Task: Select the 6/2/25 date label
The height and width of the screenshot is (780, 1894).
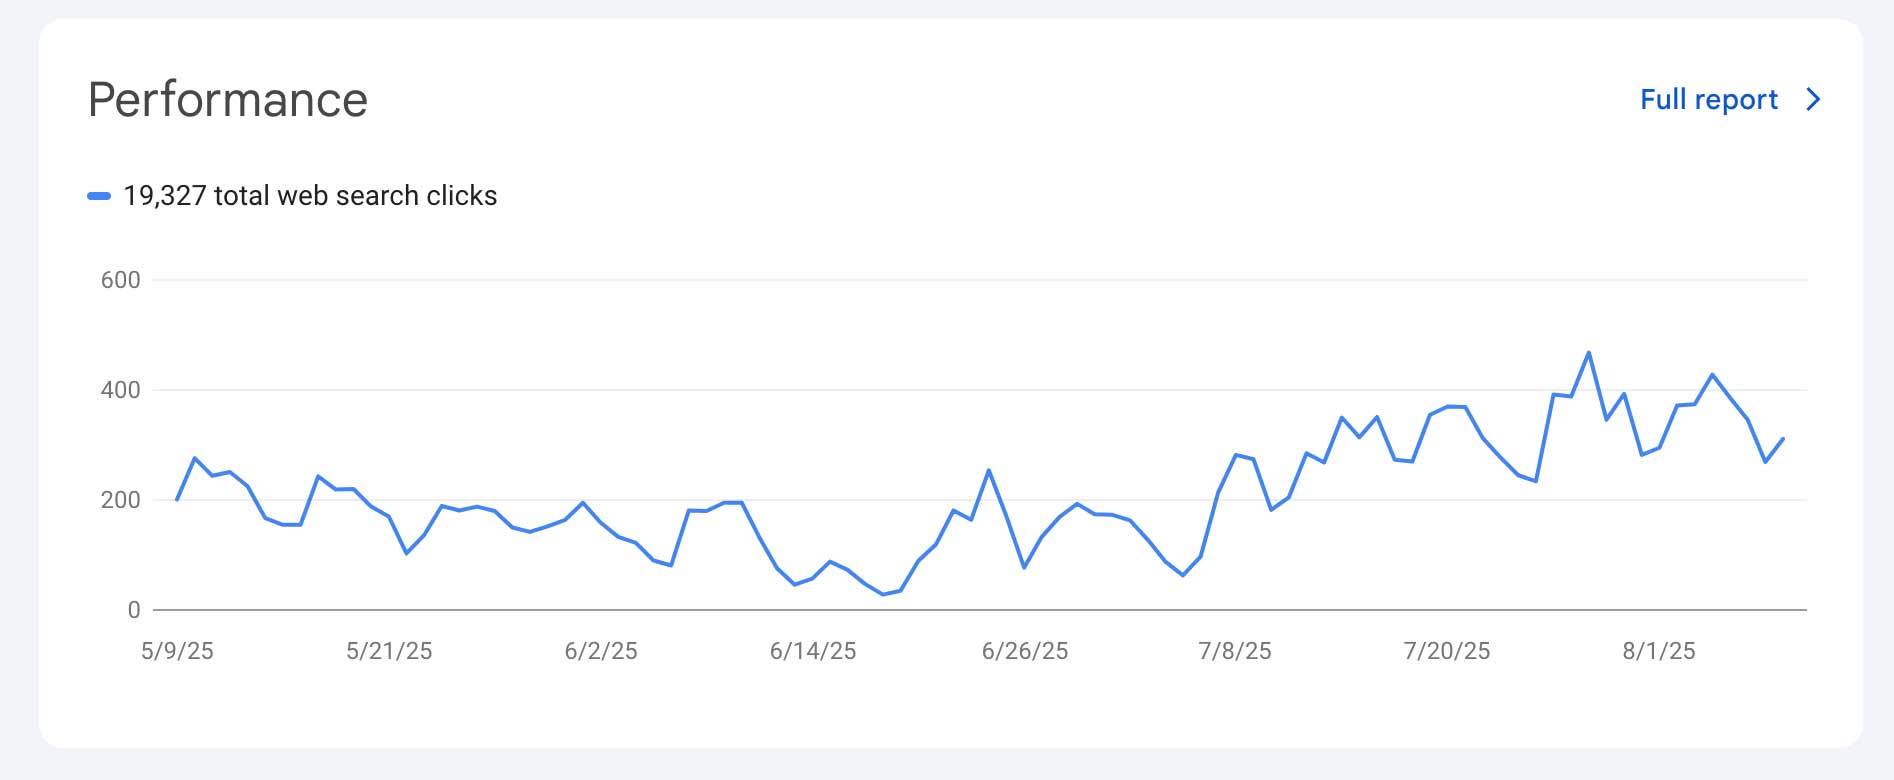Action: [x=601, y=651]
